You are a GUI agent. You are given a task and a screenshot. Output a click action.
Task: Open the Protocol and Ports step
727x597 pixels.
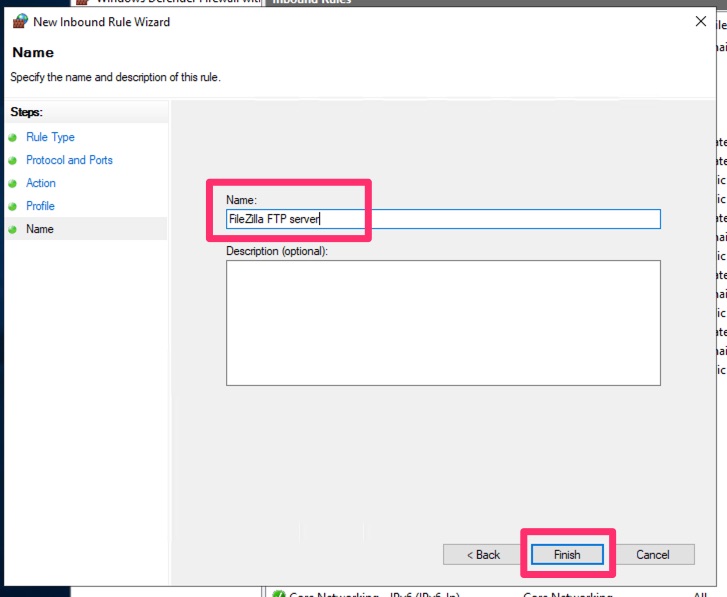(x=69, y=160)
